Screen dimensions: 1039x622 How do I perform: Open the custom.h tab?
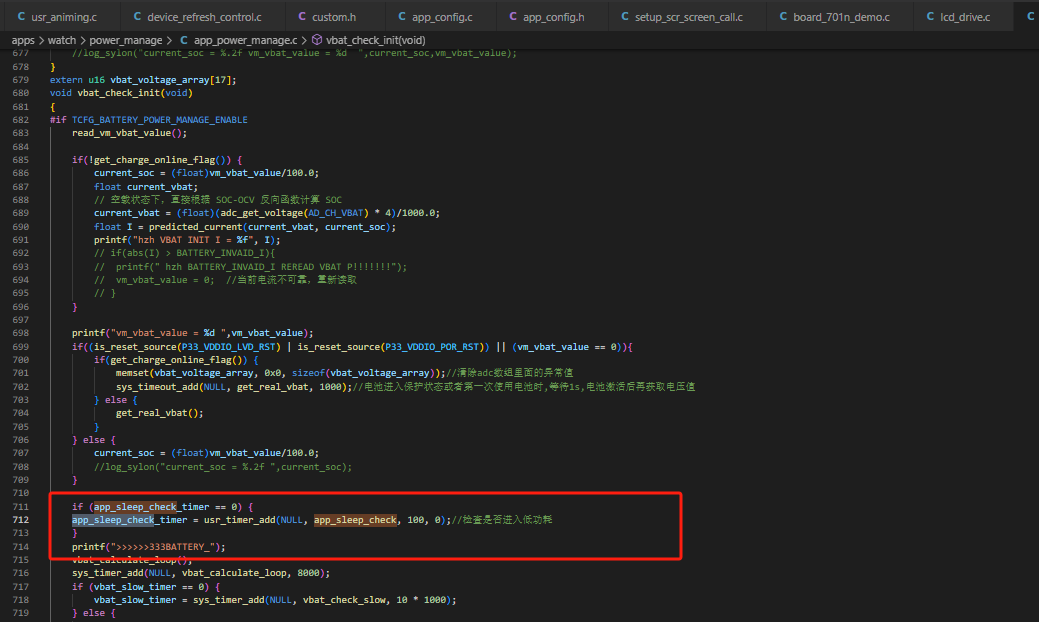pos(327,17)
